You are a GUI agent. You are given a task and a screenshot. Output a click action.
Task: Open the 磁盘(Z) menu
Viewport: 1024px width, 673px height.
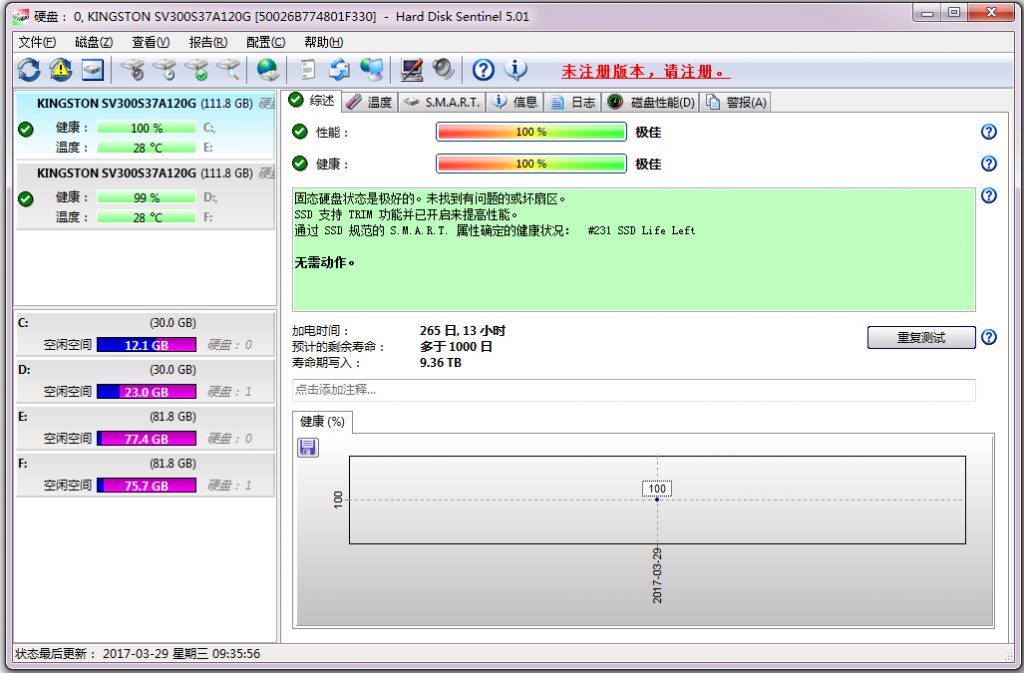(x=94, y=42)
